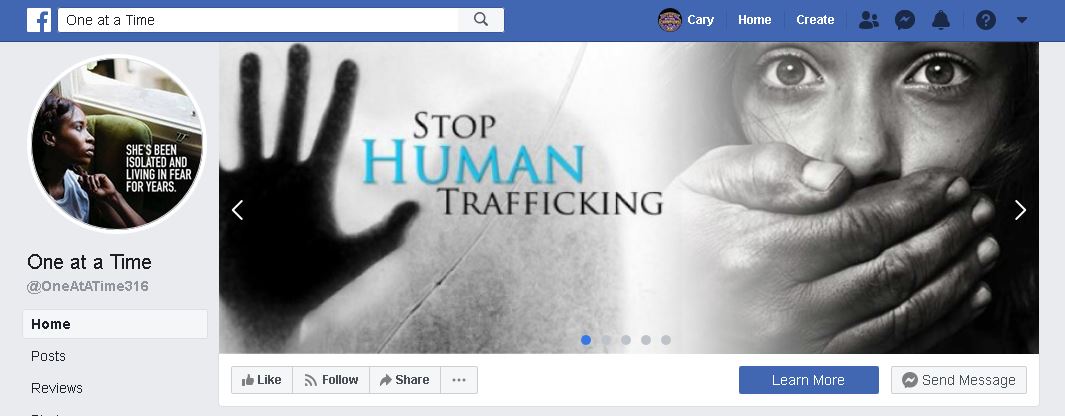Click the Send Message button
Viewport: 1065px width, 416px height.
coord(958,380)
